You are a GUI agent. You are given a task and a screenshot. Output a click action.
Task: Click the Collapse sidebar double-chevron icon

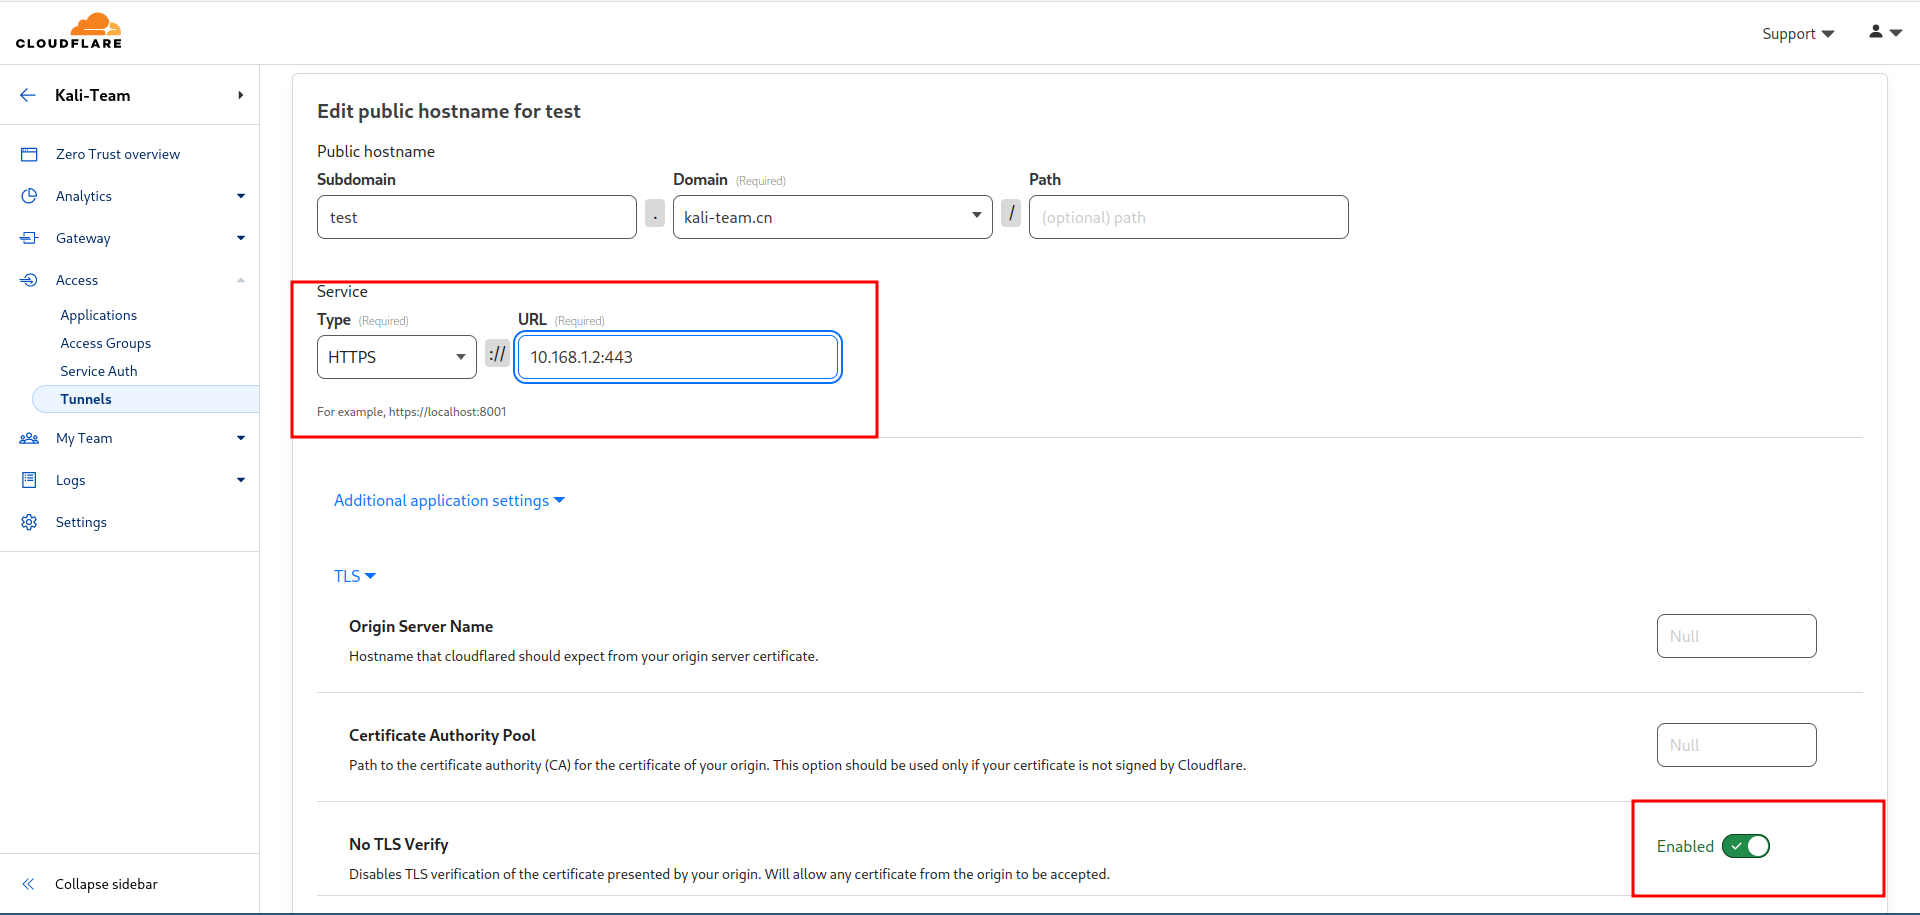tap(28, 884)
